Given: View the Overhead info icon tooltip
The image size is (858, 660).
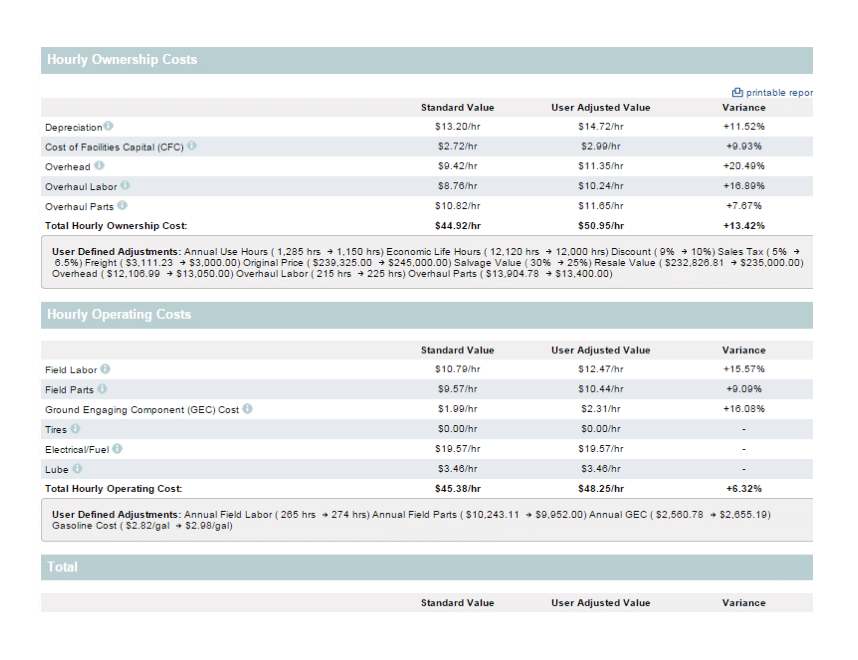Looking at the screenshot, I should (99, 166).
